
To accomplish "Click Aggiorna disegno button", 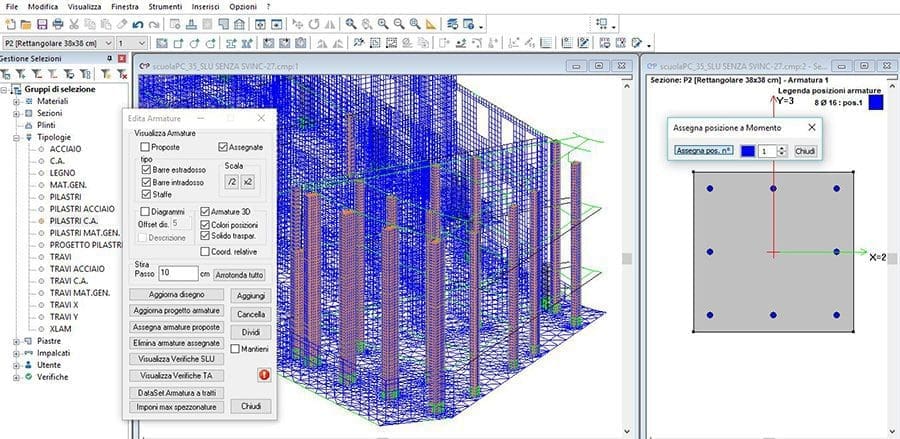I will click(x=177, y=294).
